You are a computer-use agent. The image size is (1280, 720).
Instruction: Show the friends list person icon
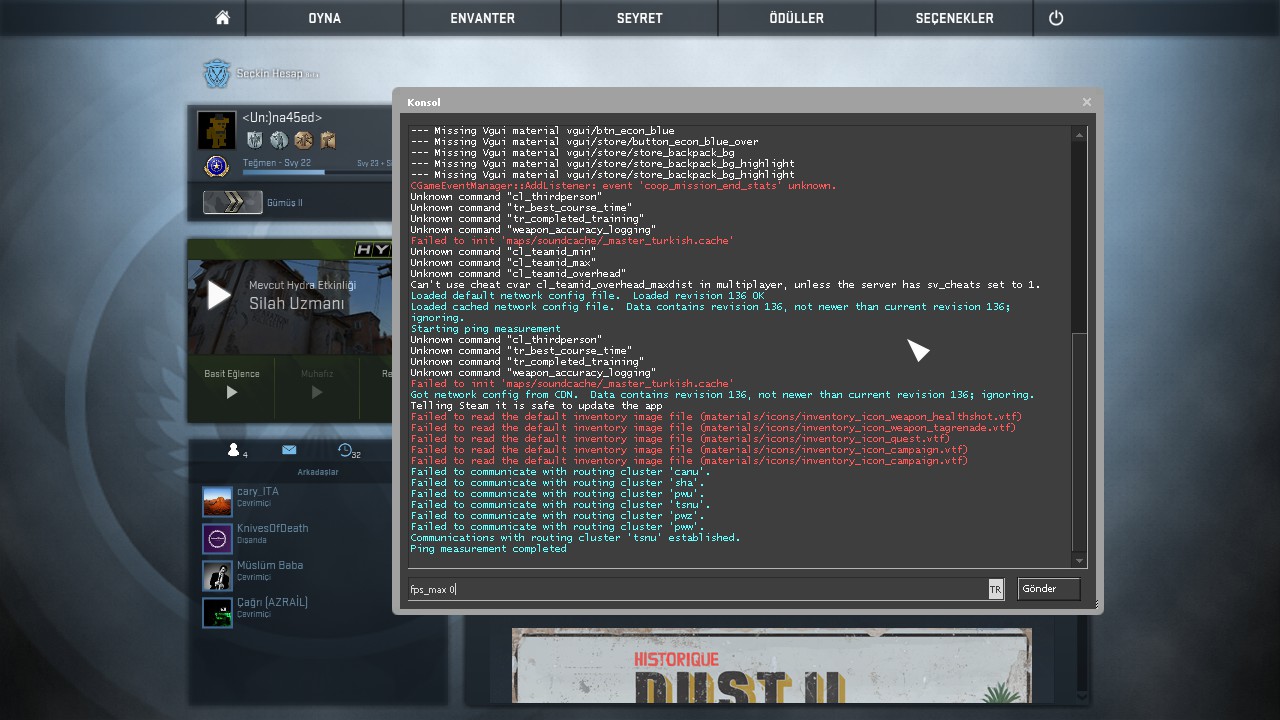tap(234, 450)
